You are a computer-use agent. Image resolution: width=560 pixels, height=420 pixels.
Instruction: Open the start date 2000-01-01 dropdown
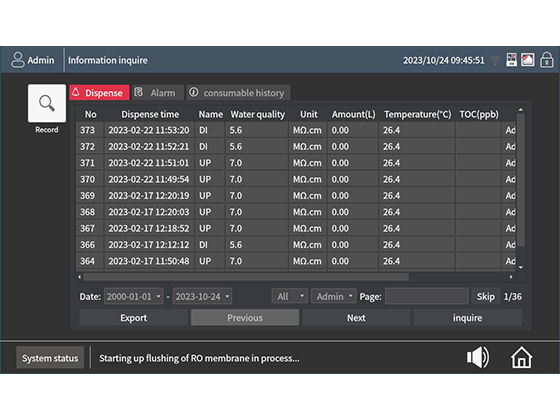[x=134, y=296]
